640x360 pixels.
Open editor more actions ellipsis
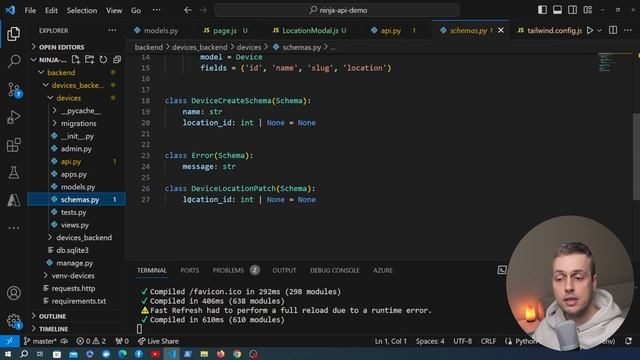coord(628,30)
